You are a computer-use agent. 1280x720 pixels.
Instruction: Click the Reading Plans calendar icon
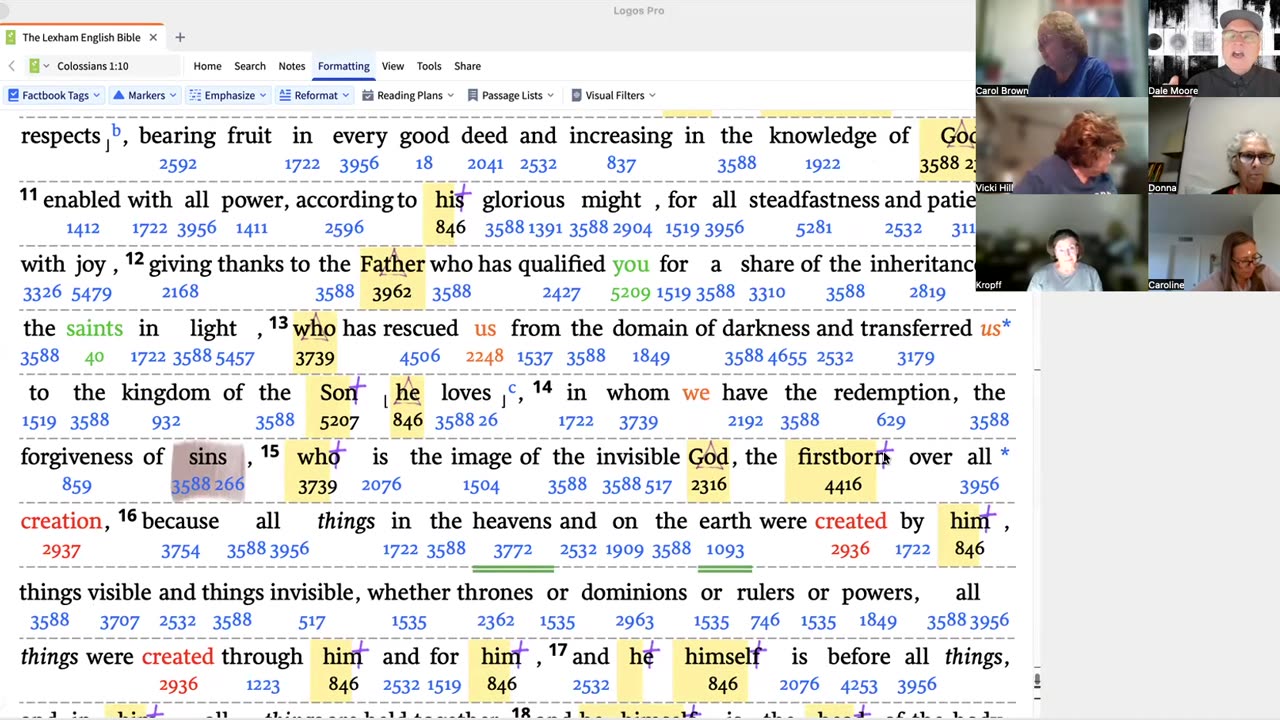coord(368,96)
